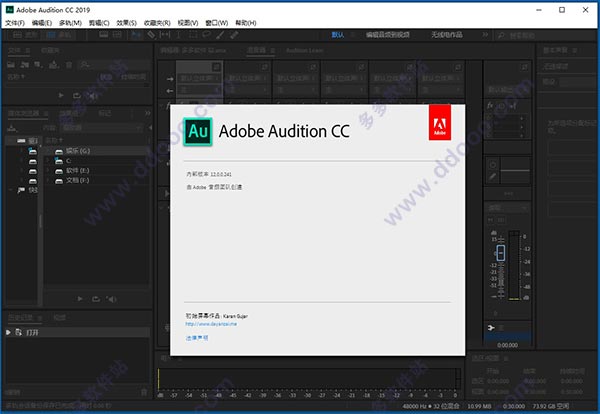Switch to the 收藏夹 panel tab
The width and height of the screenshot is (600, 414).
tap(50, 50)
